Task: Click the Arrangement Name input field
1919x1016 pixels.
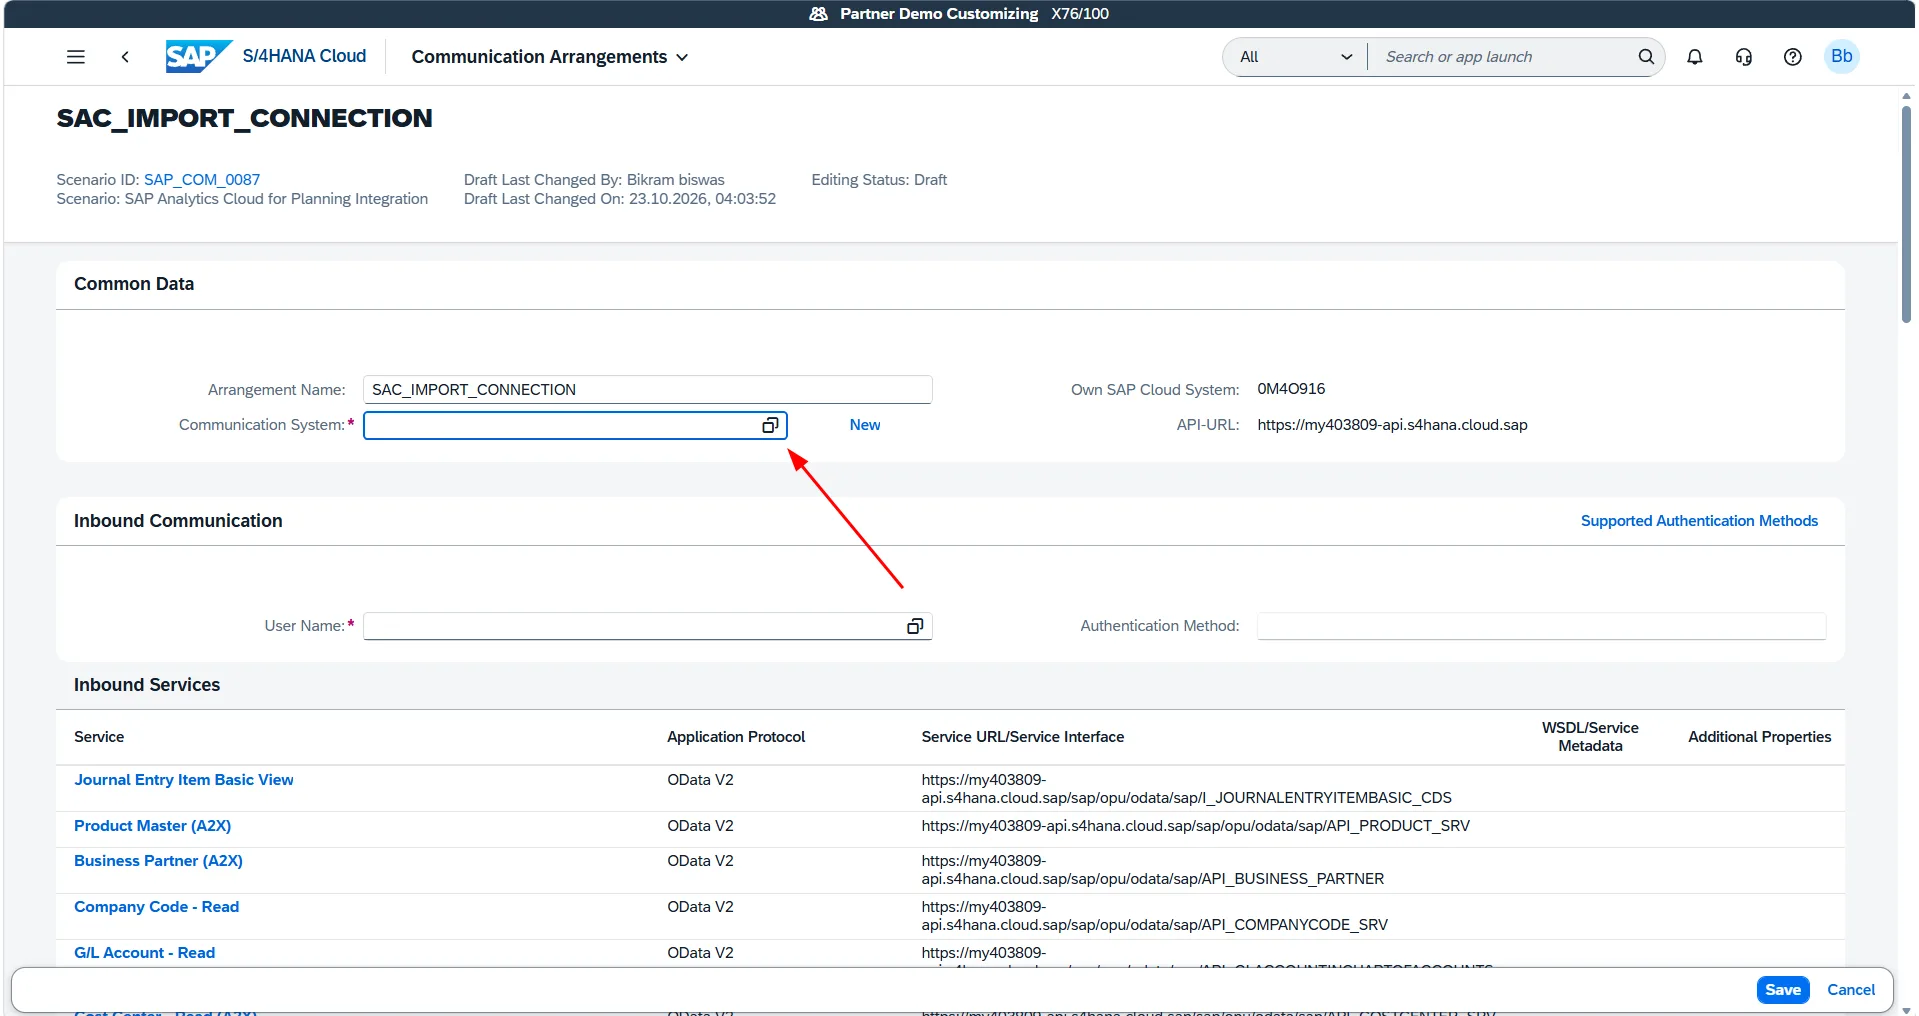Action: coord(647,390)
